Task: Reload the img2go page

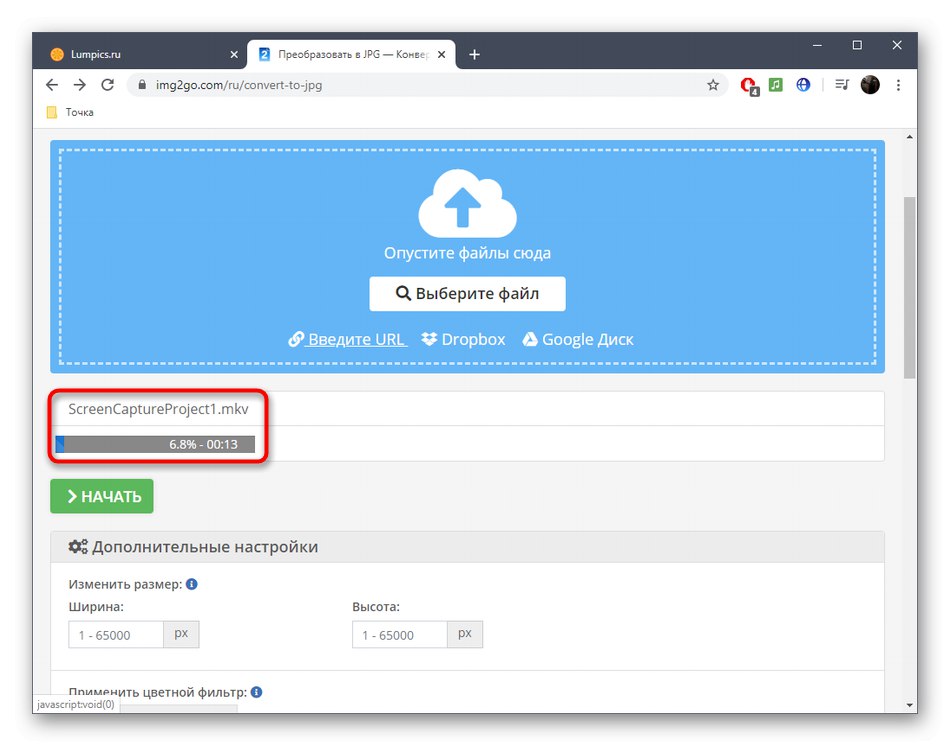Action: click(108, 85)
